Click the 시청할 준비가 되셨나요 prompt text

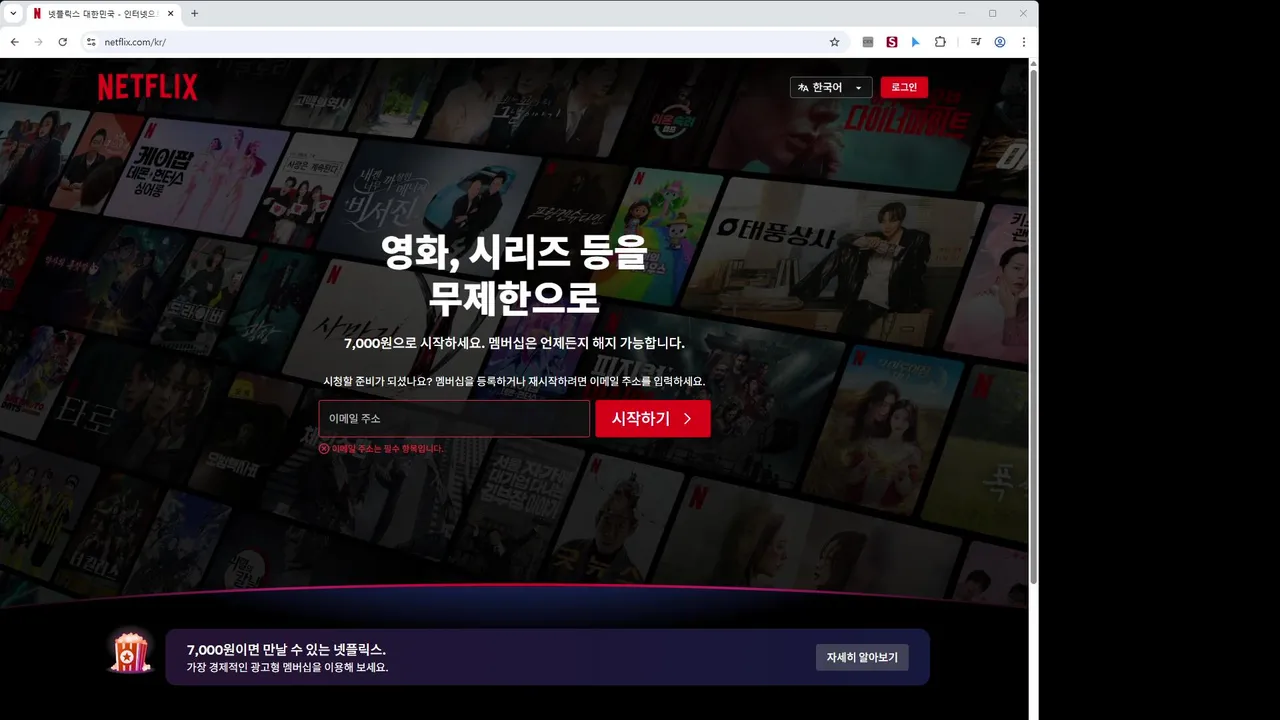click(x=514, y=381)
